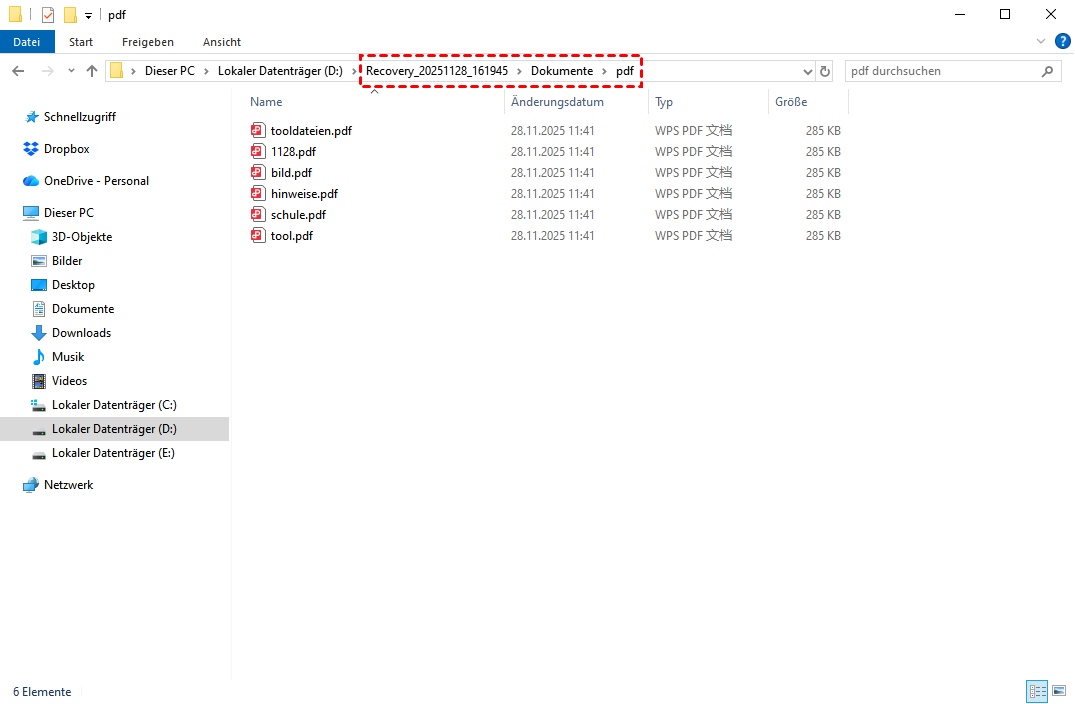Switch to large thumbnails view icon
This screenshot has width=1075, height=704.
1059,691
